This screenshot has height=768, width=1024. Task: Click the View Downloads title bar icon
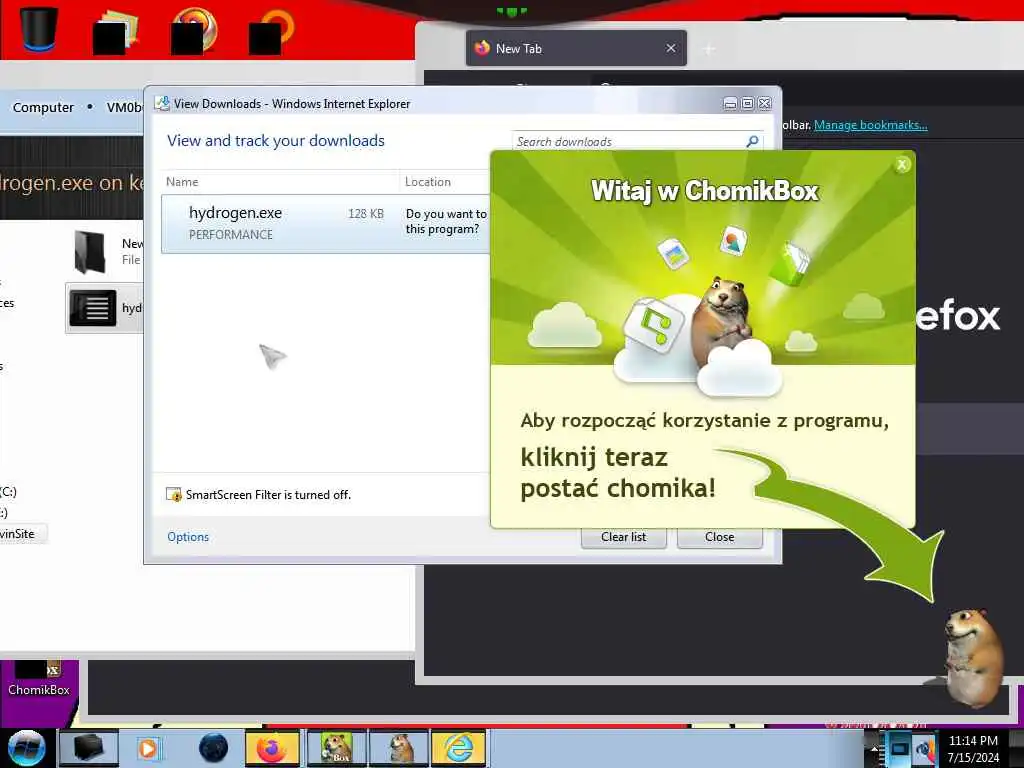click(162, 103)
